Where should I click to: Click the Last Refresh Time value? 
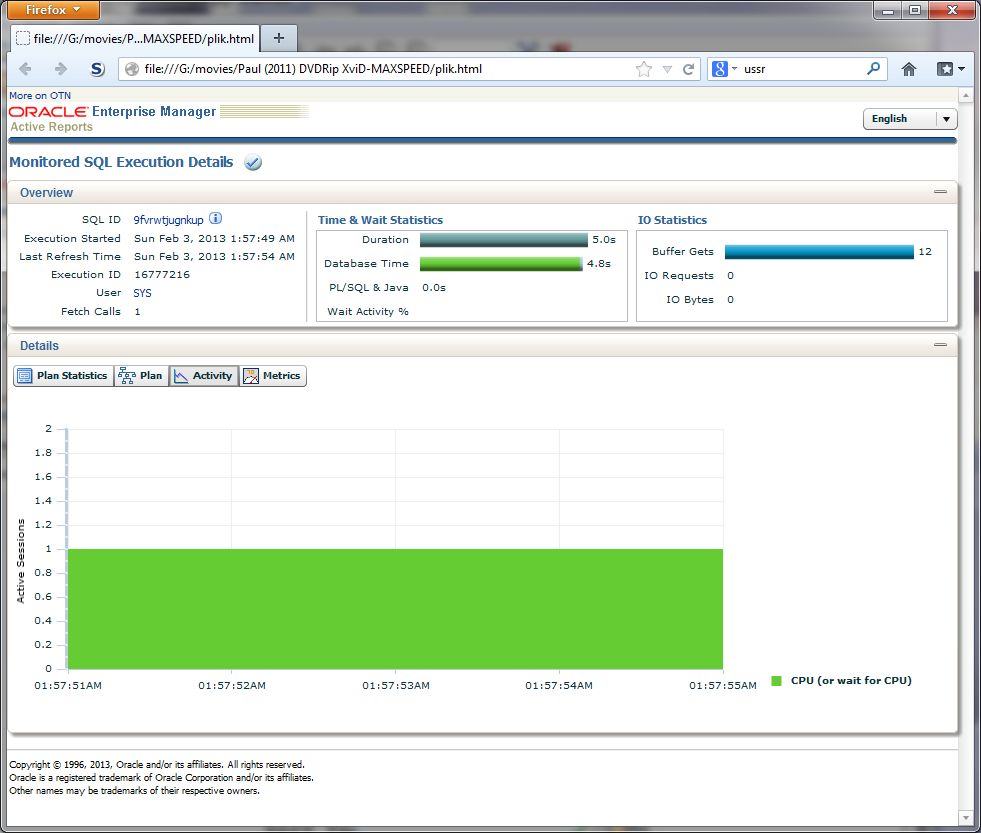point(214,257)
